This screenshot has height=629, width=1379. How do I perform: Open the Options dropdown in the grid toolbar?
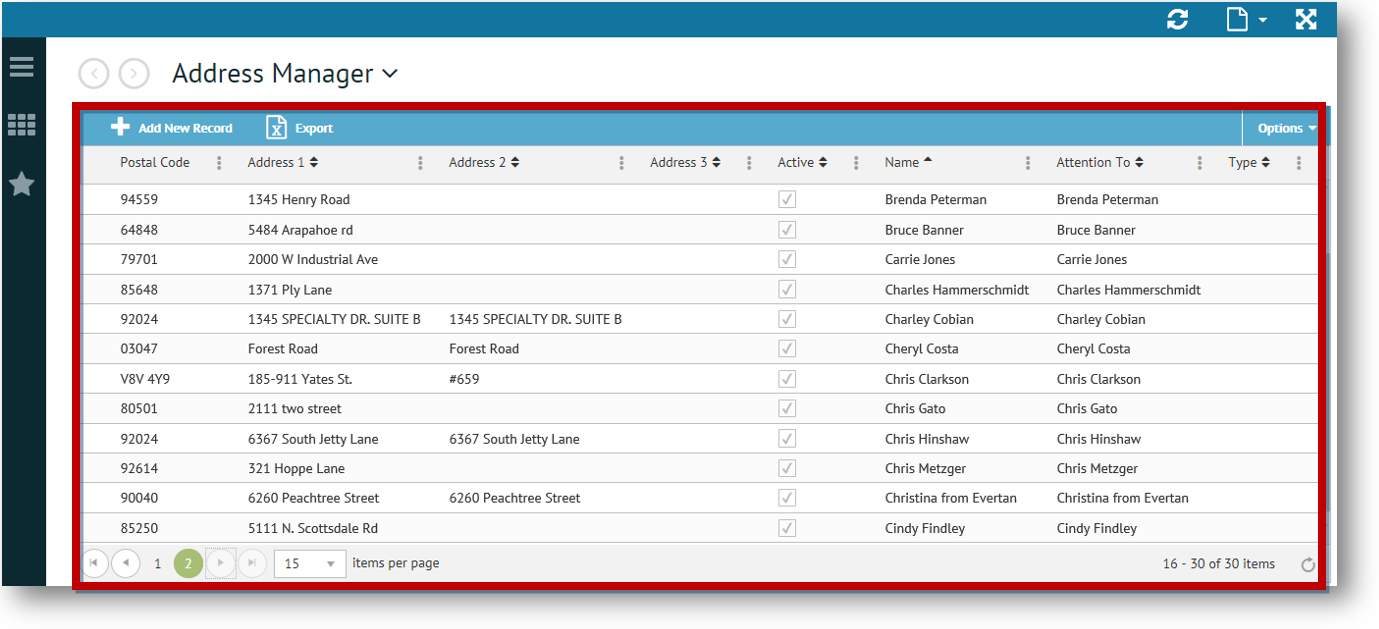click(1286, 128)
